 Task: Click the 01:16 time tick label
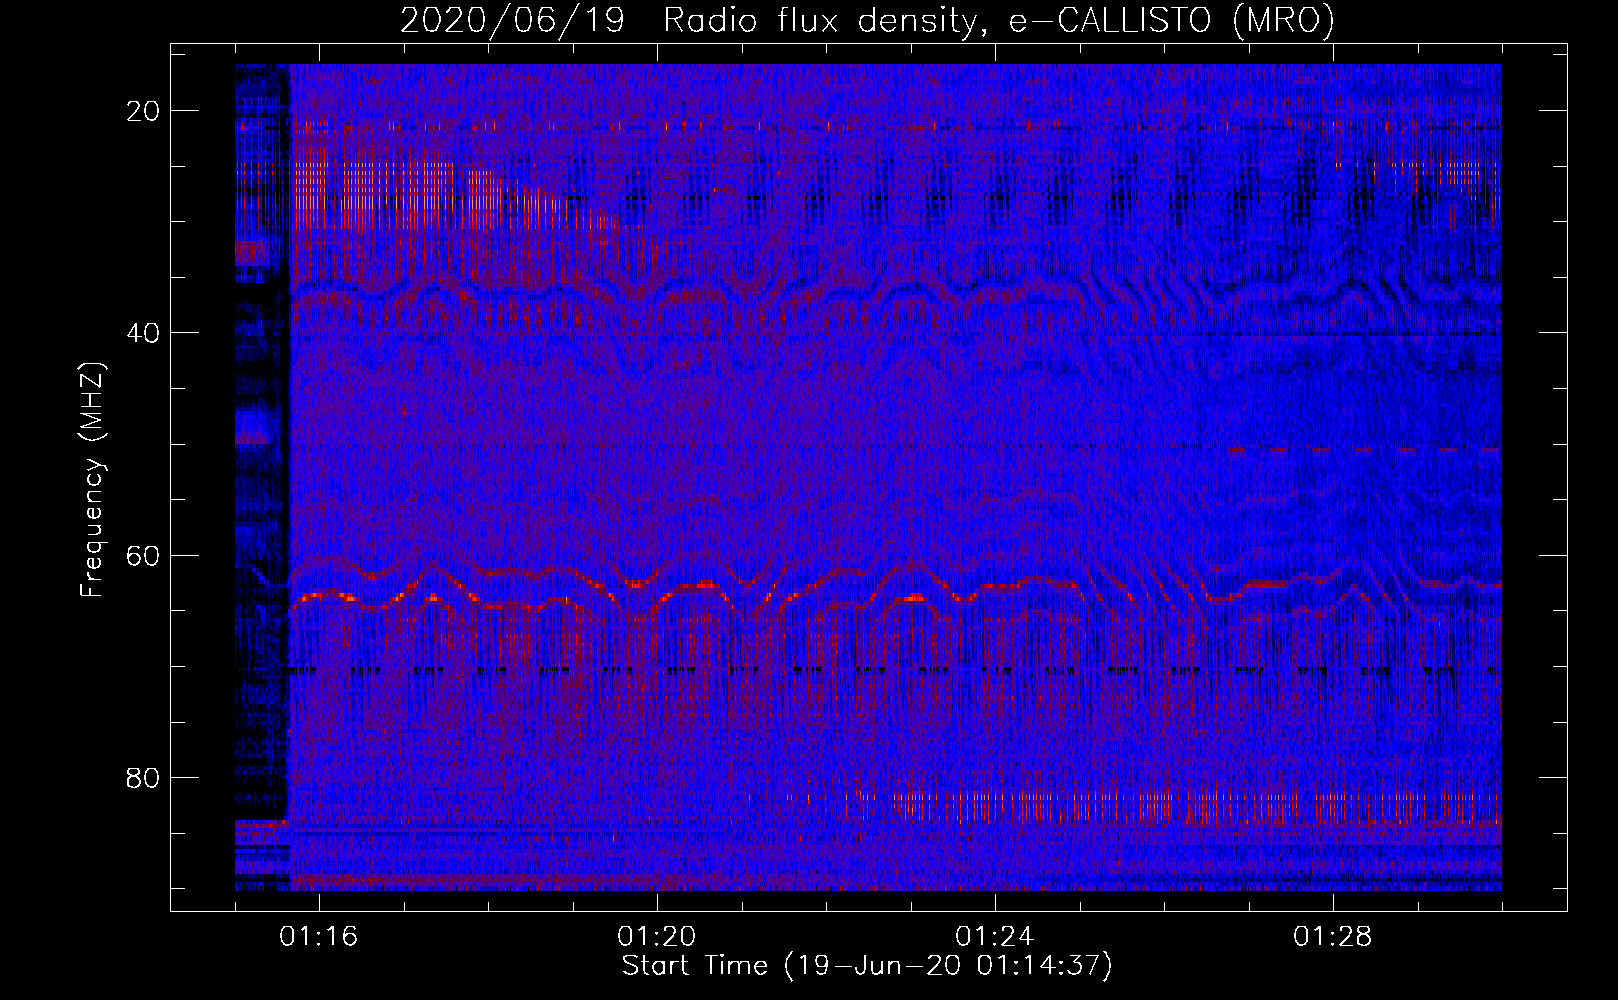[319, 937]
